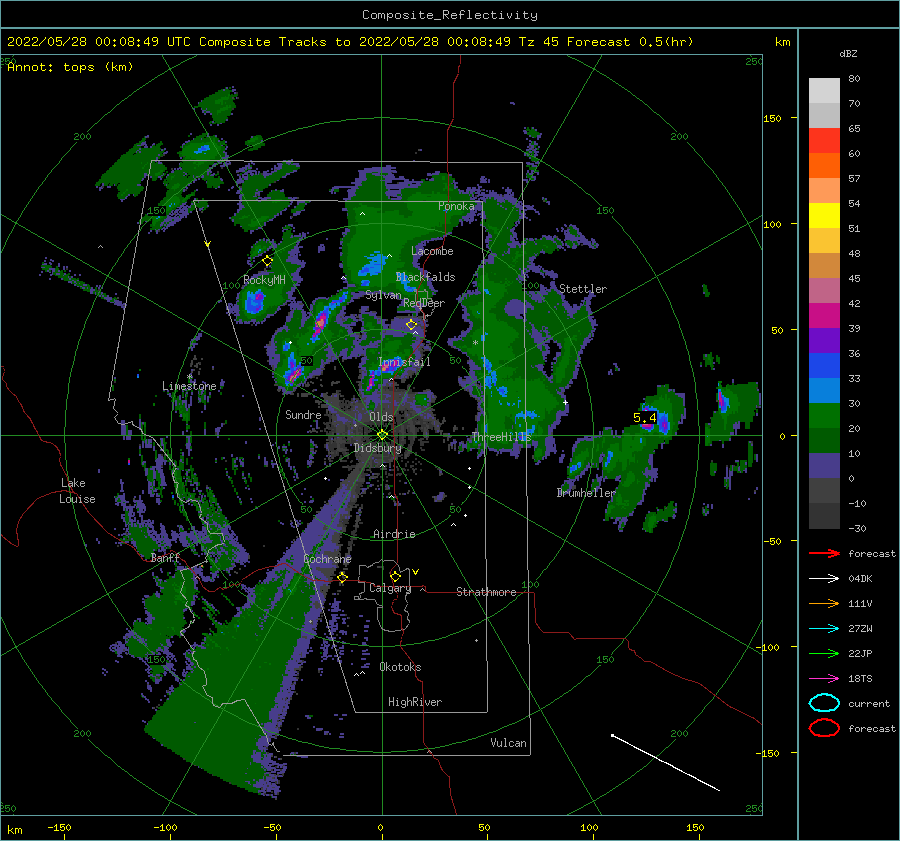Screen dimensions: 900x841
Task: Pick the purple swatch below 39 dBZ
Action: [x=824, y=340]
